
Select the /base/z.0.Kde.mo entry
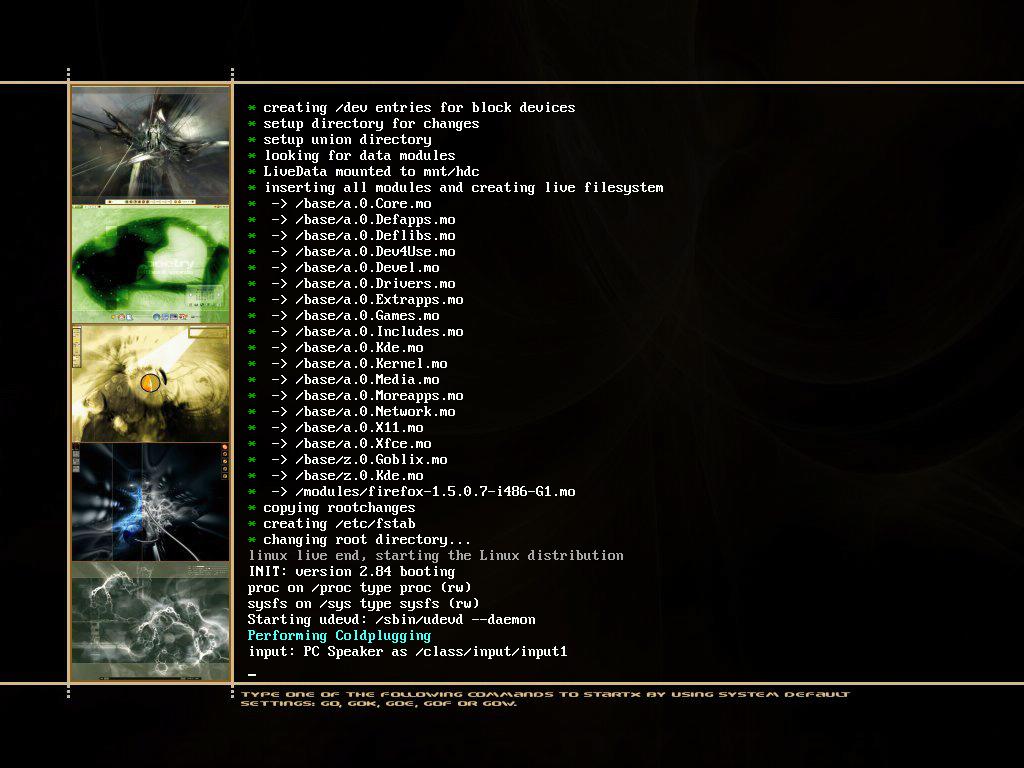click(x=336, y=475)
